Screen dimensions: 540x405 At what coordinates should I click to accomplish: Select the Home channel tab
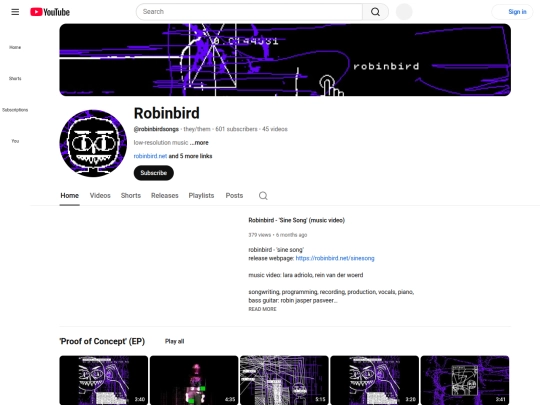(70, 196)
